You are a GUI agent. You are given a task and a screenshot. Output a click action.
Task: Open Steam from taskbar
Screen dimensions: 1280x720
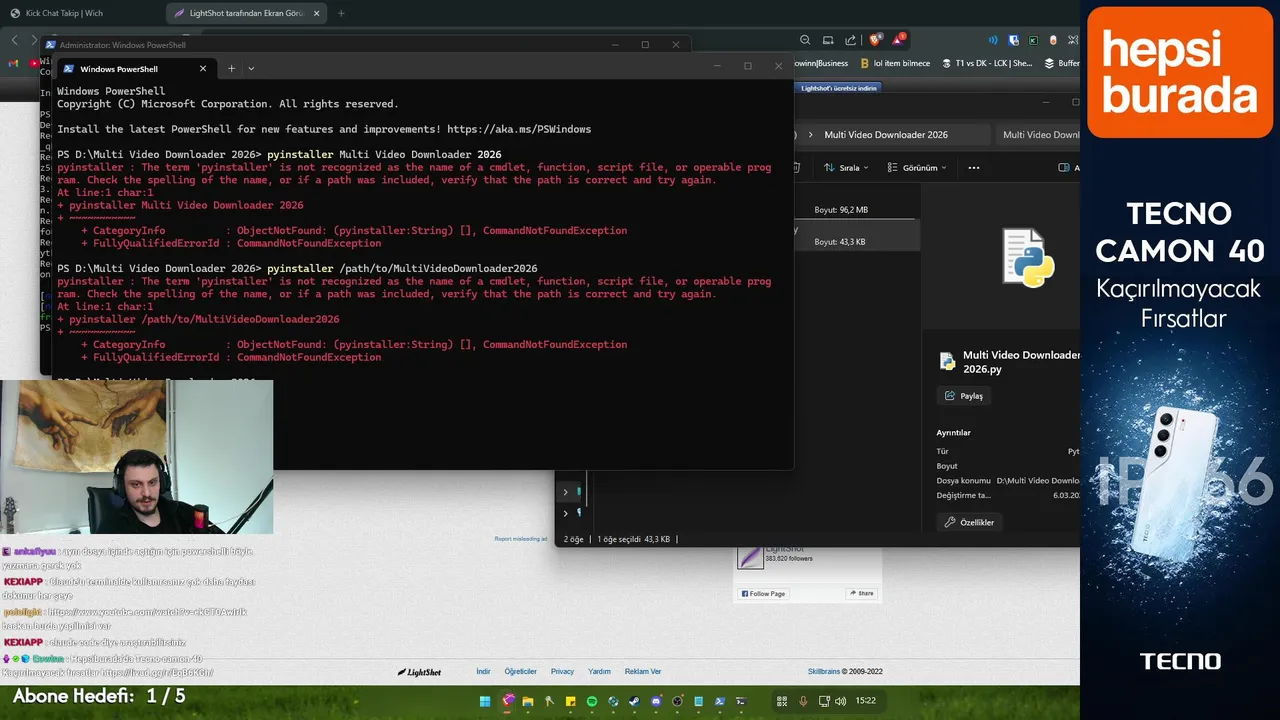click(634, 702)
